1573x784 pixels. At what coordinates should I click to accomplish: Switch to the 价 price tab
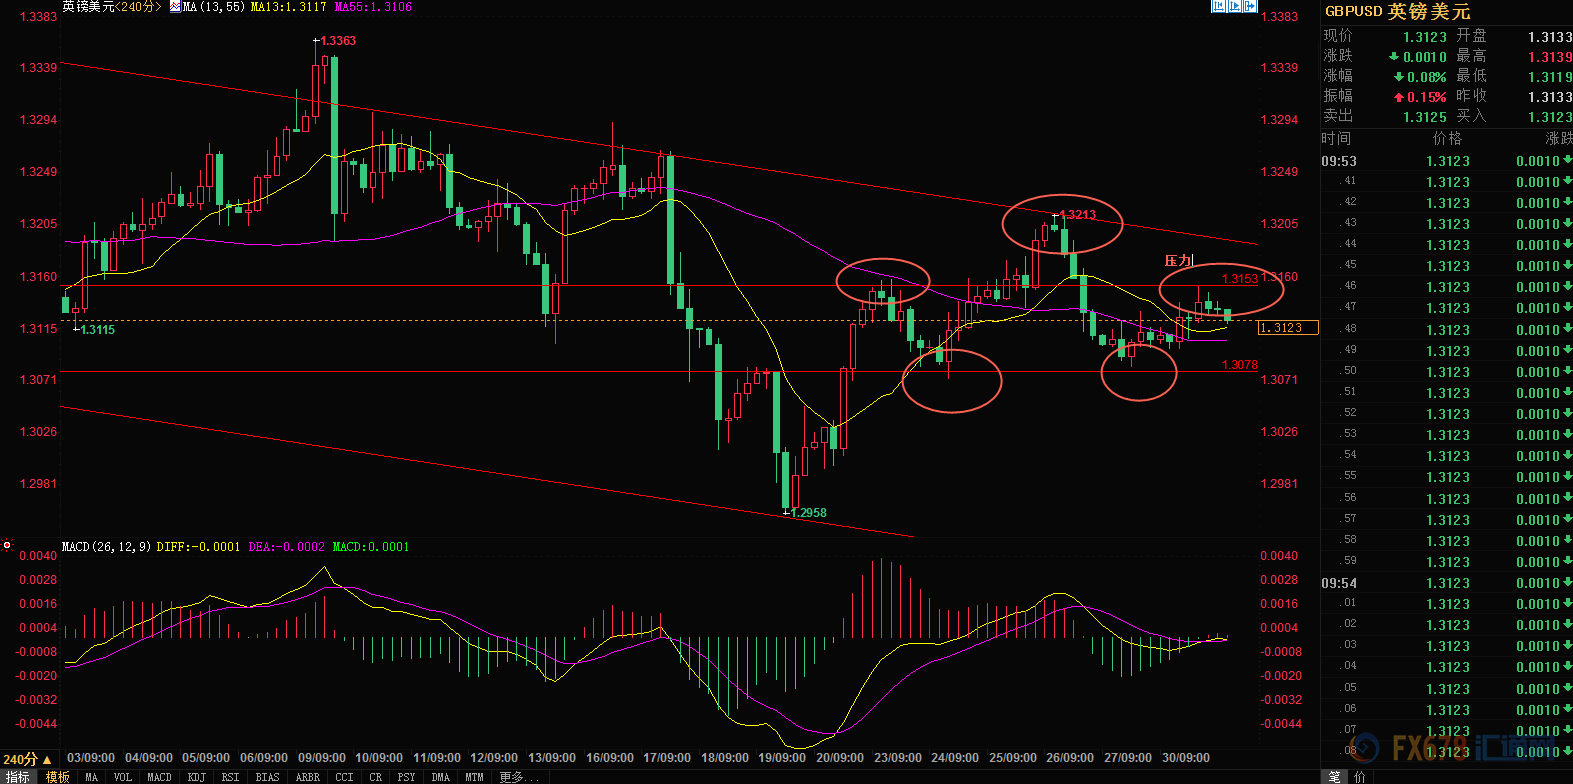[1360, 777]
